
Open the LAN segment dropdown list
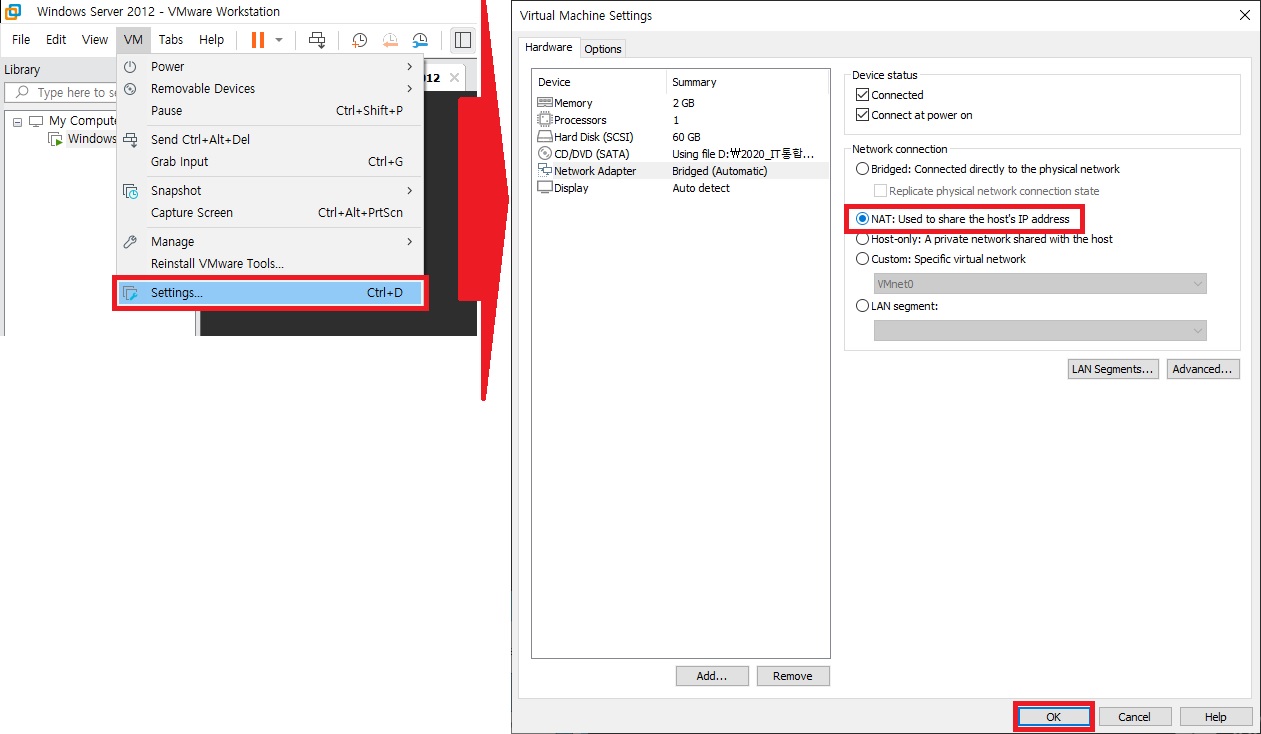click(1040, 331)
